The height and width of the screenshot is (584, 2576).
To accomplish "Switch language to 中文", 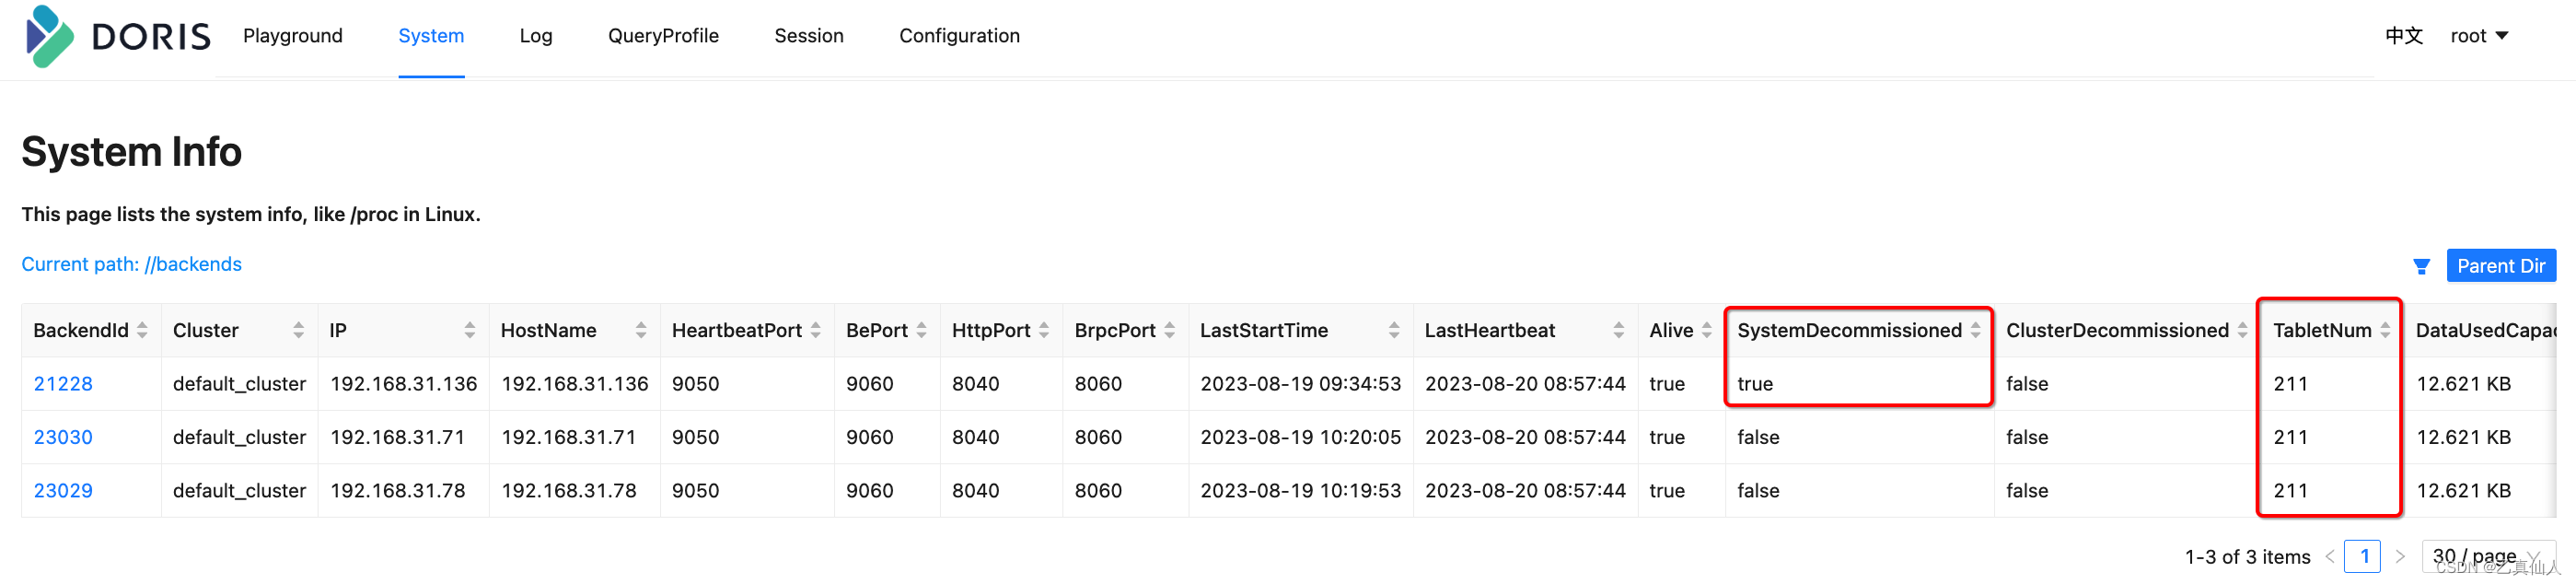I will [2403, 36].
